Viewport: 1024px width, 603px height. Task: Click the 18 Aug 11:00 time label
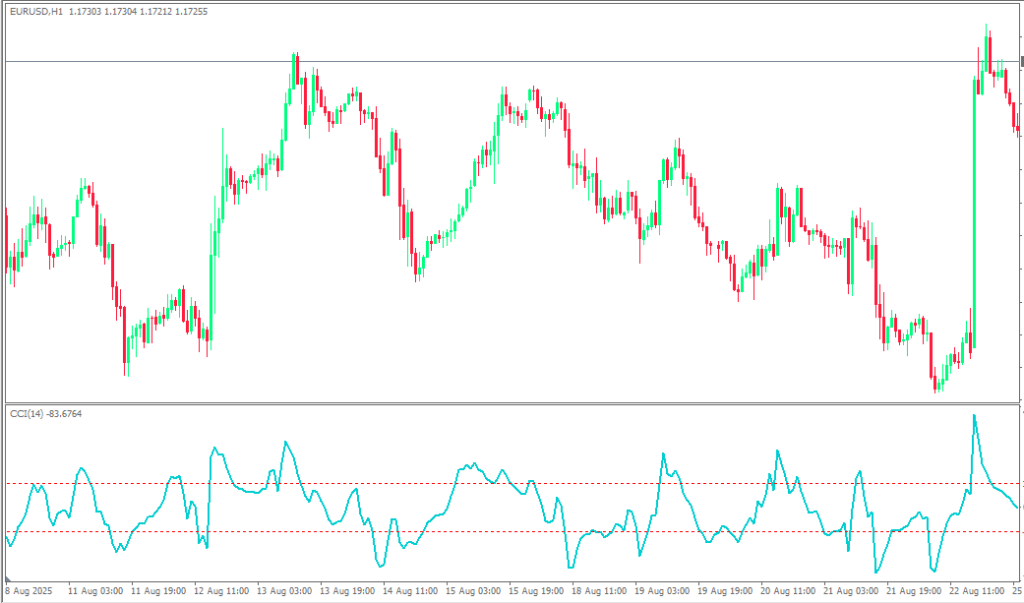(600, 591)
